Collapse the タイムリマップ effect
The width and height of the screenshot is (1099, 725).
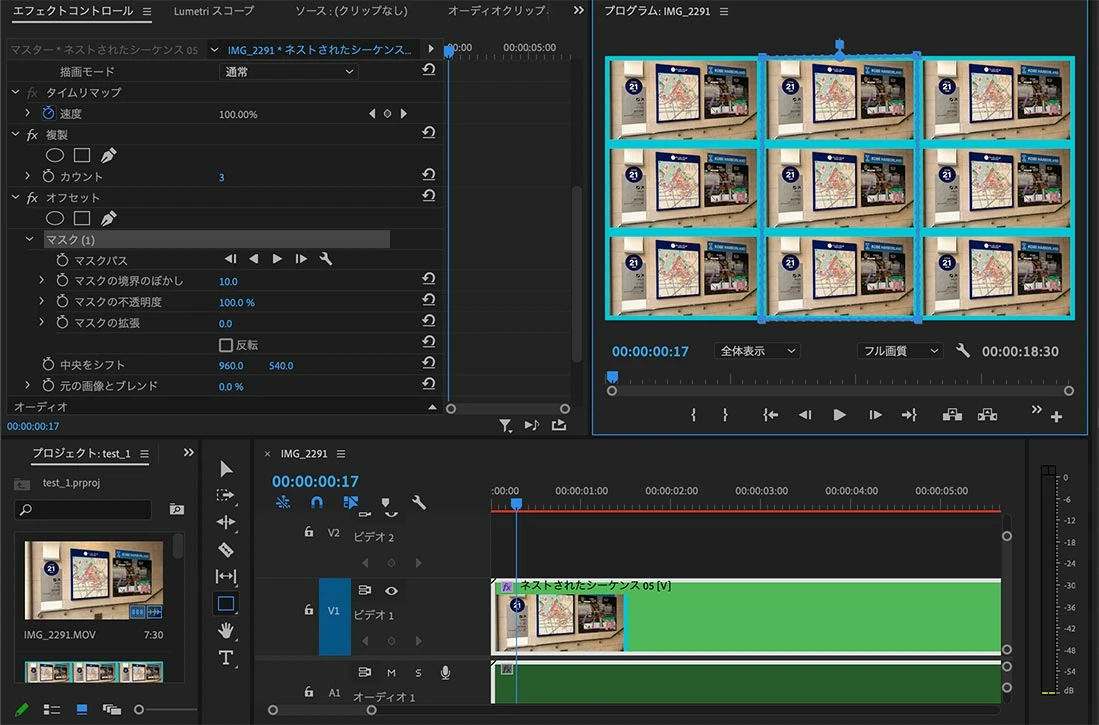[x=15, y=92]
